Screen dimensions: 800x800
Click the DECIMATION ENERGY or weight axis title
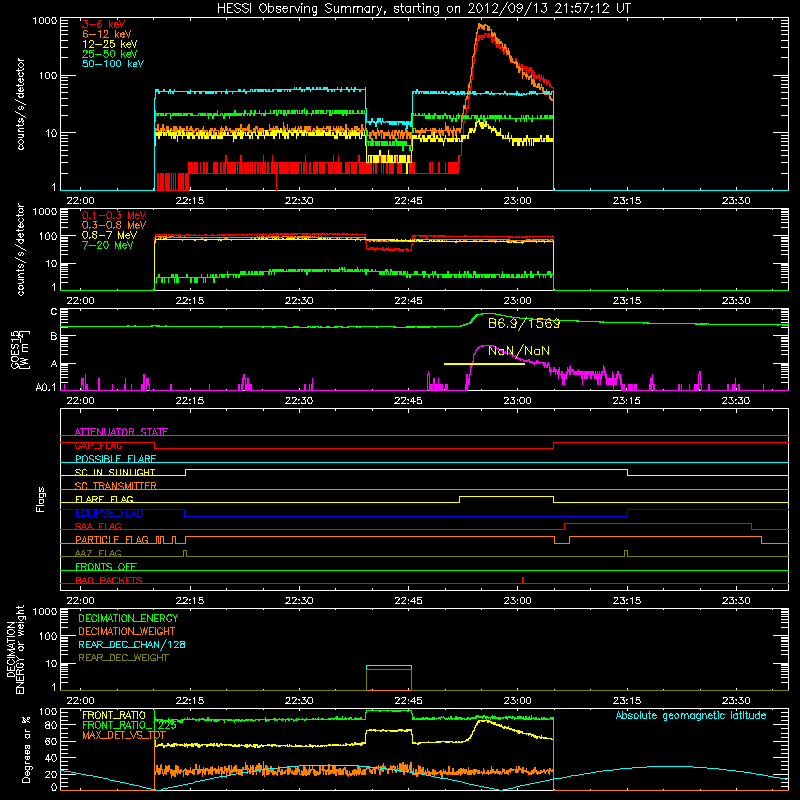click(x=15, y=649)
